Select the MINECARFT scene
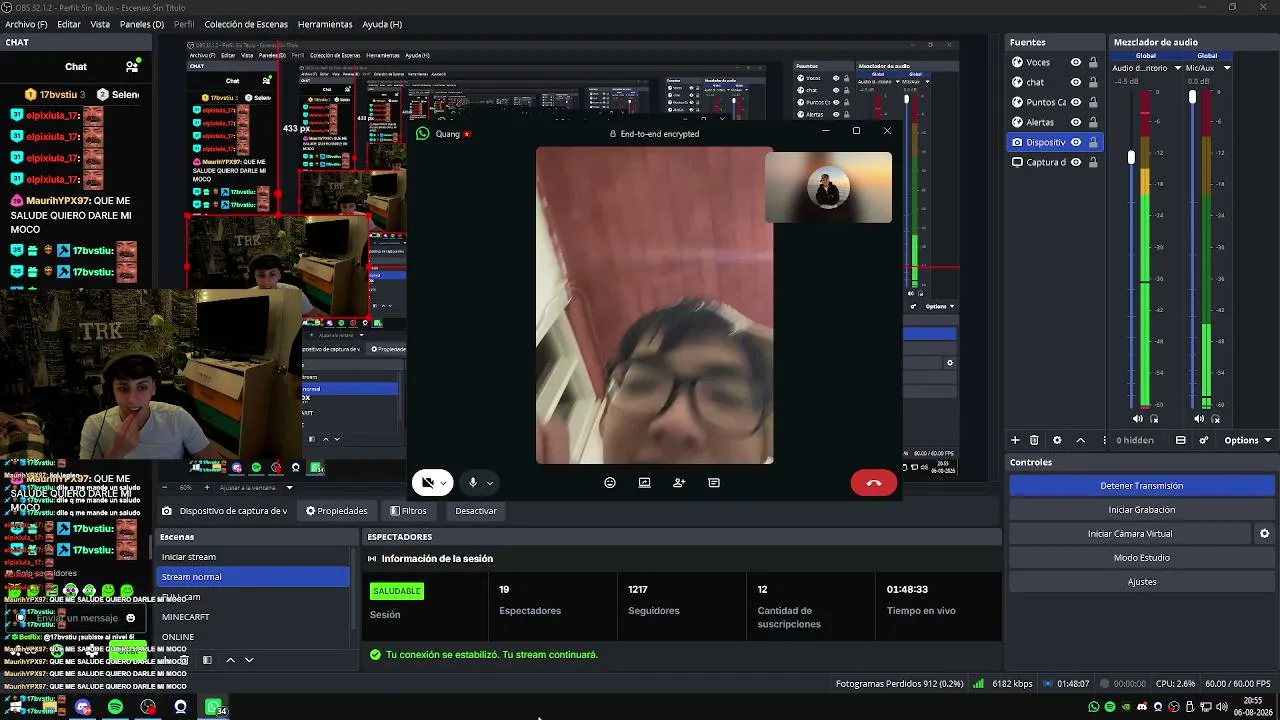The height and width of the screenshot is (720, 1280). point(254,617)
